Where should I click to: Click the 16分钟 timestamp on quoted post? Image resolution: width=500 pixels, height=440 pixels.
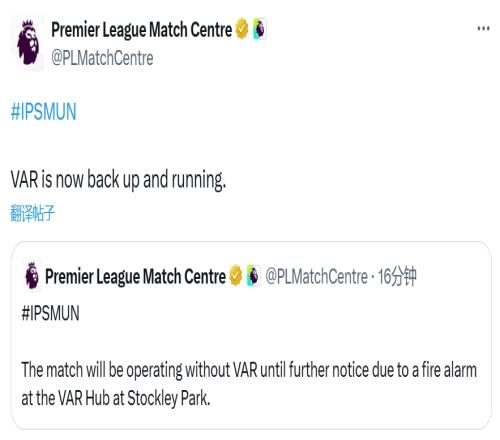pyautogui.click(x=397, y=276)
